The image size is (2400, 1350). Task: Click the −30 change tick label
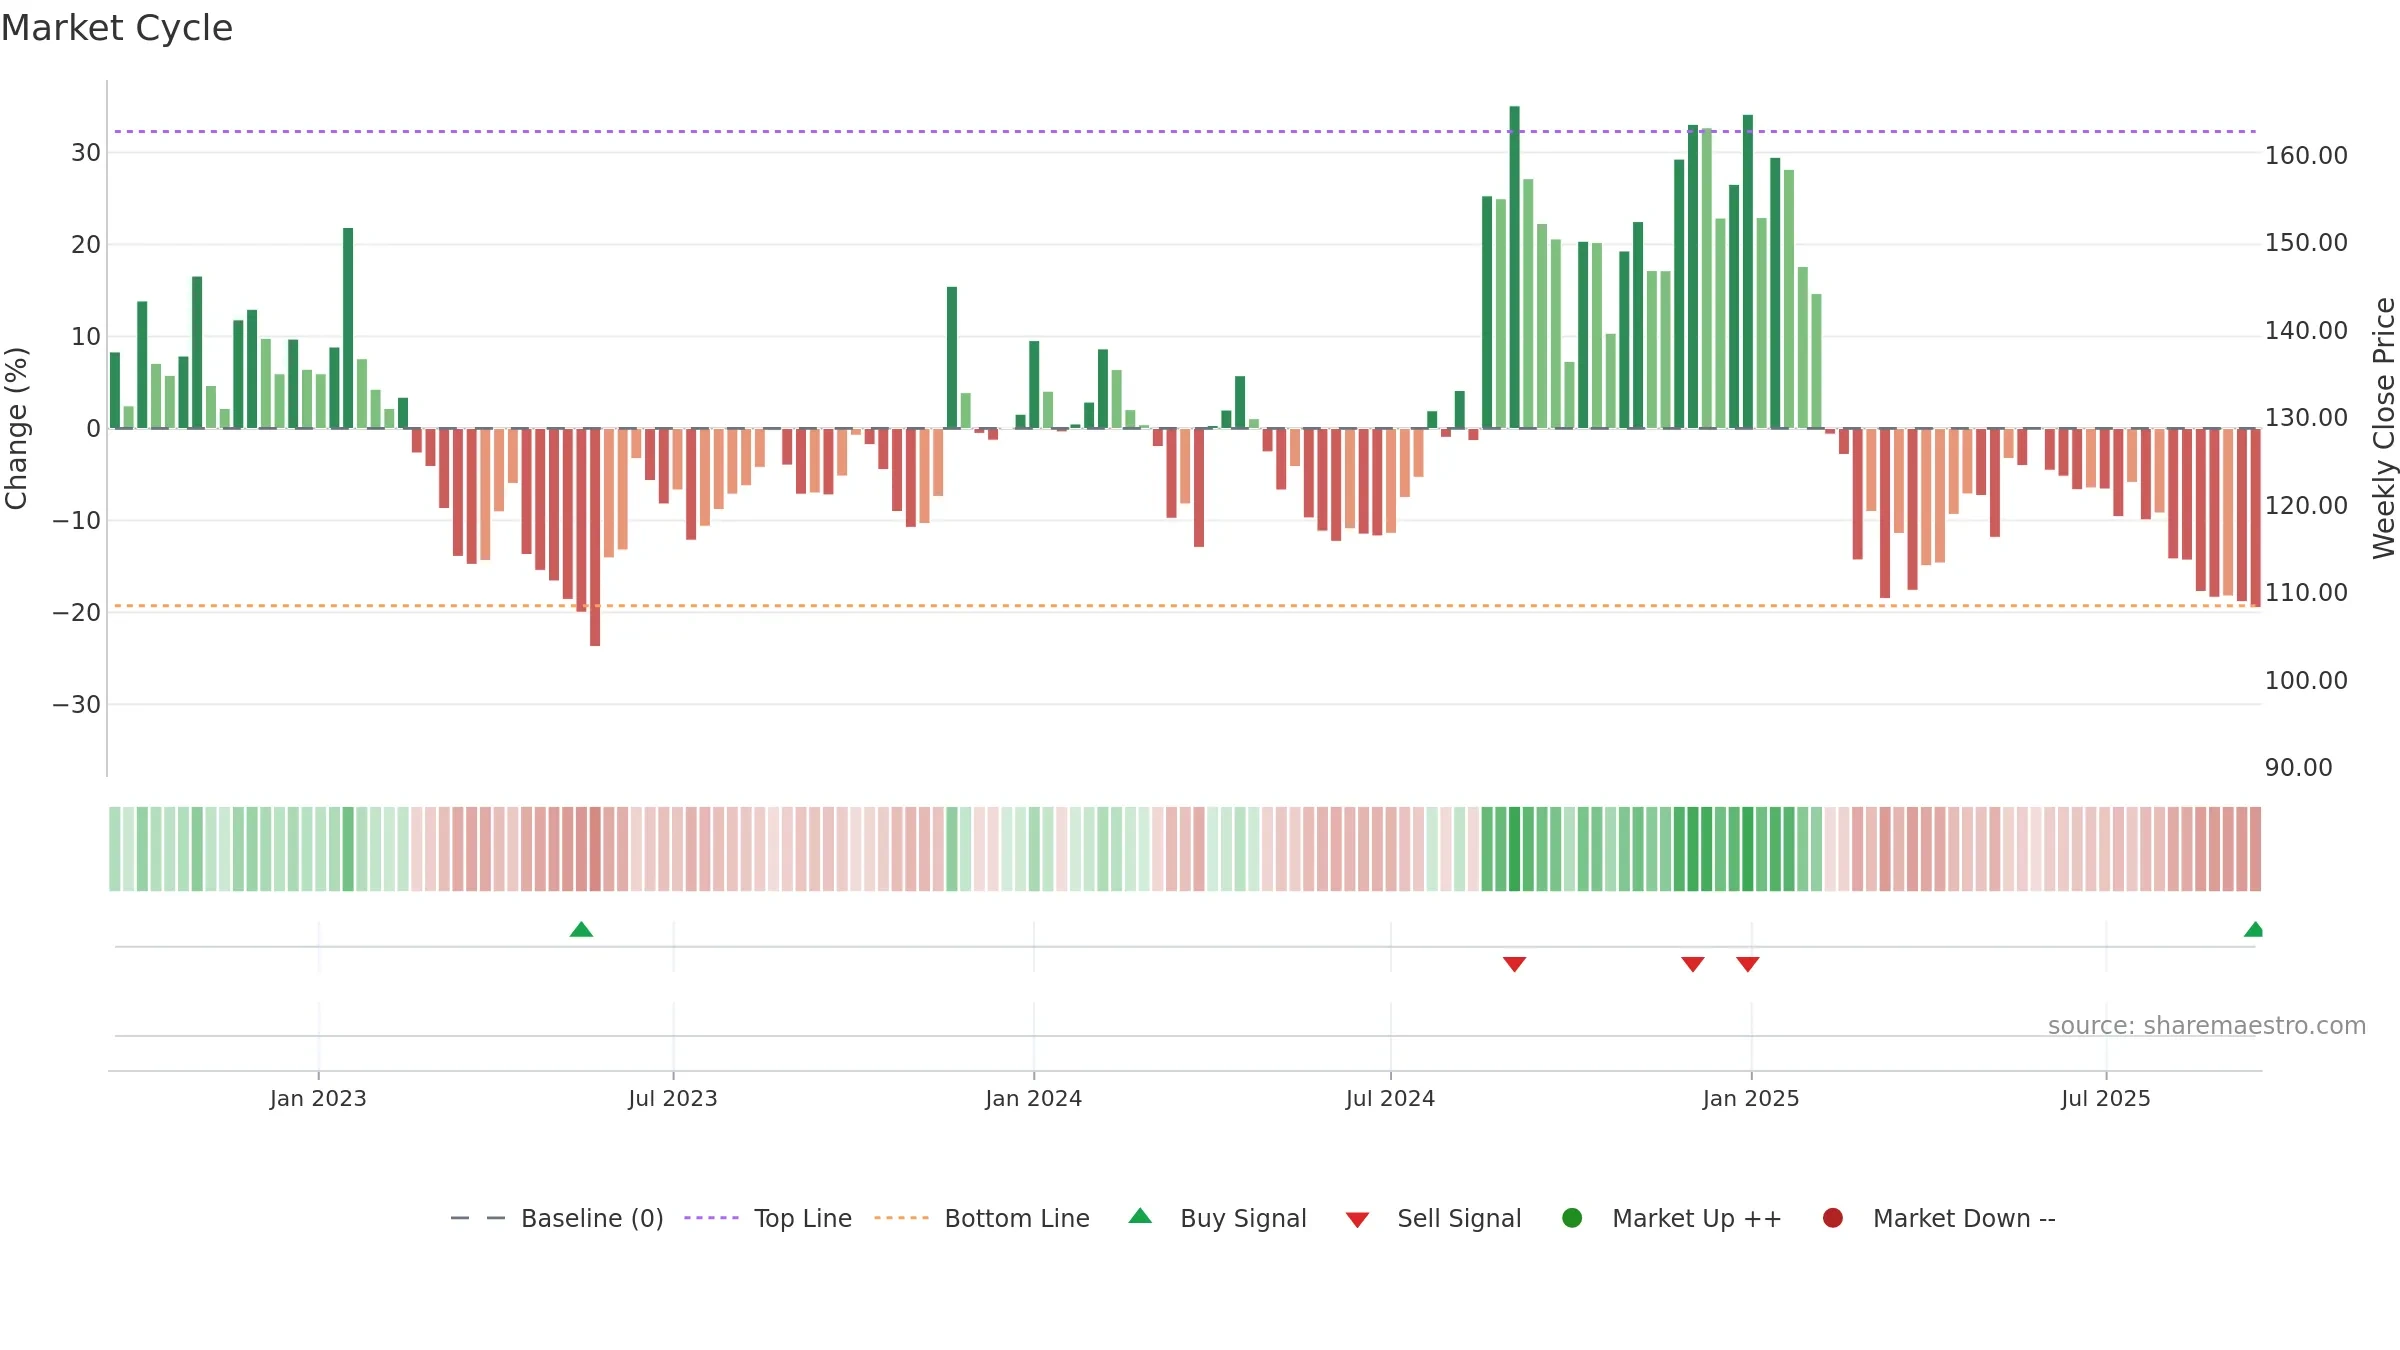77,705
